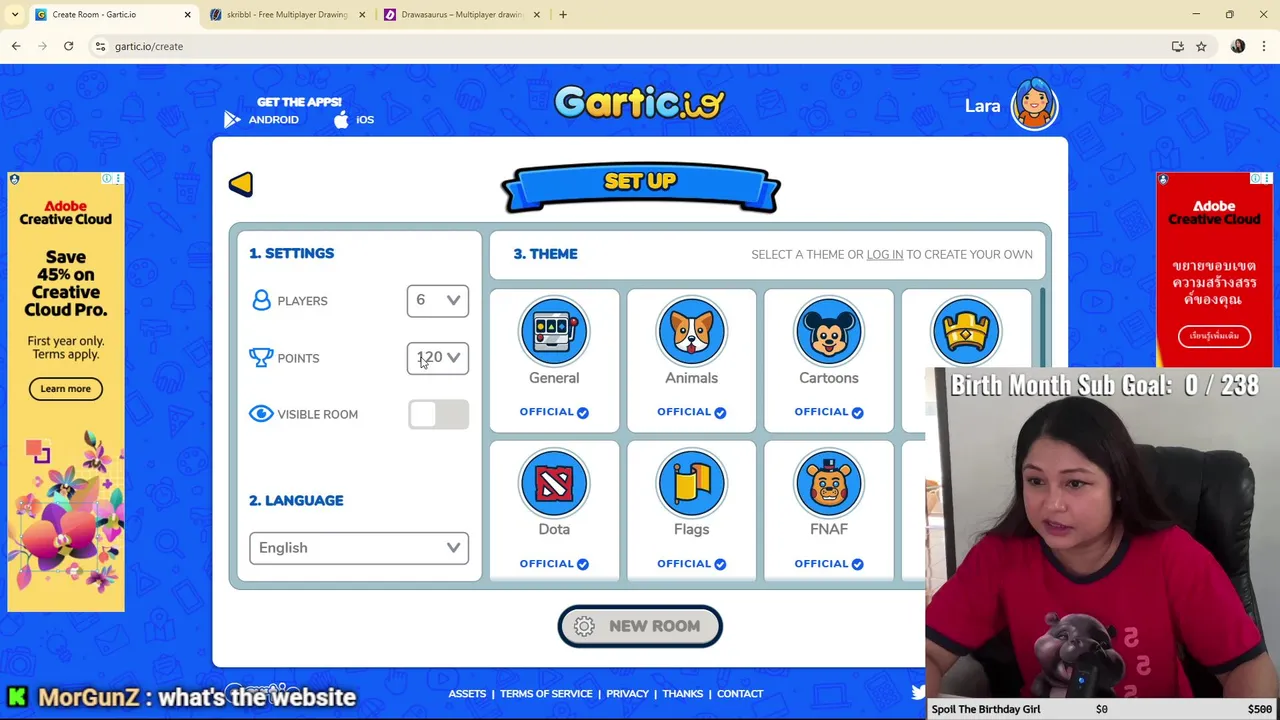Click the Cartoons theme label
Viewport: 1280px width, 720px height.
click(x=829, y=378)
